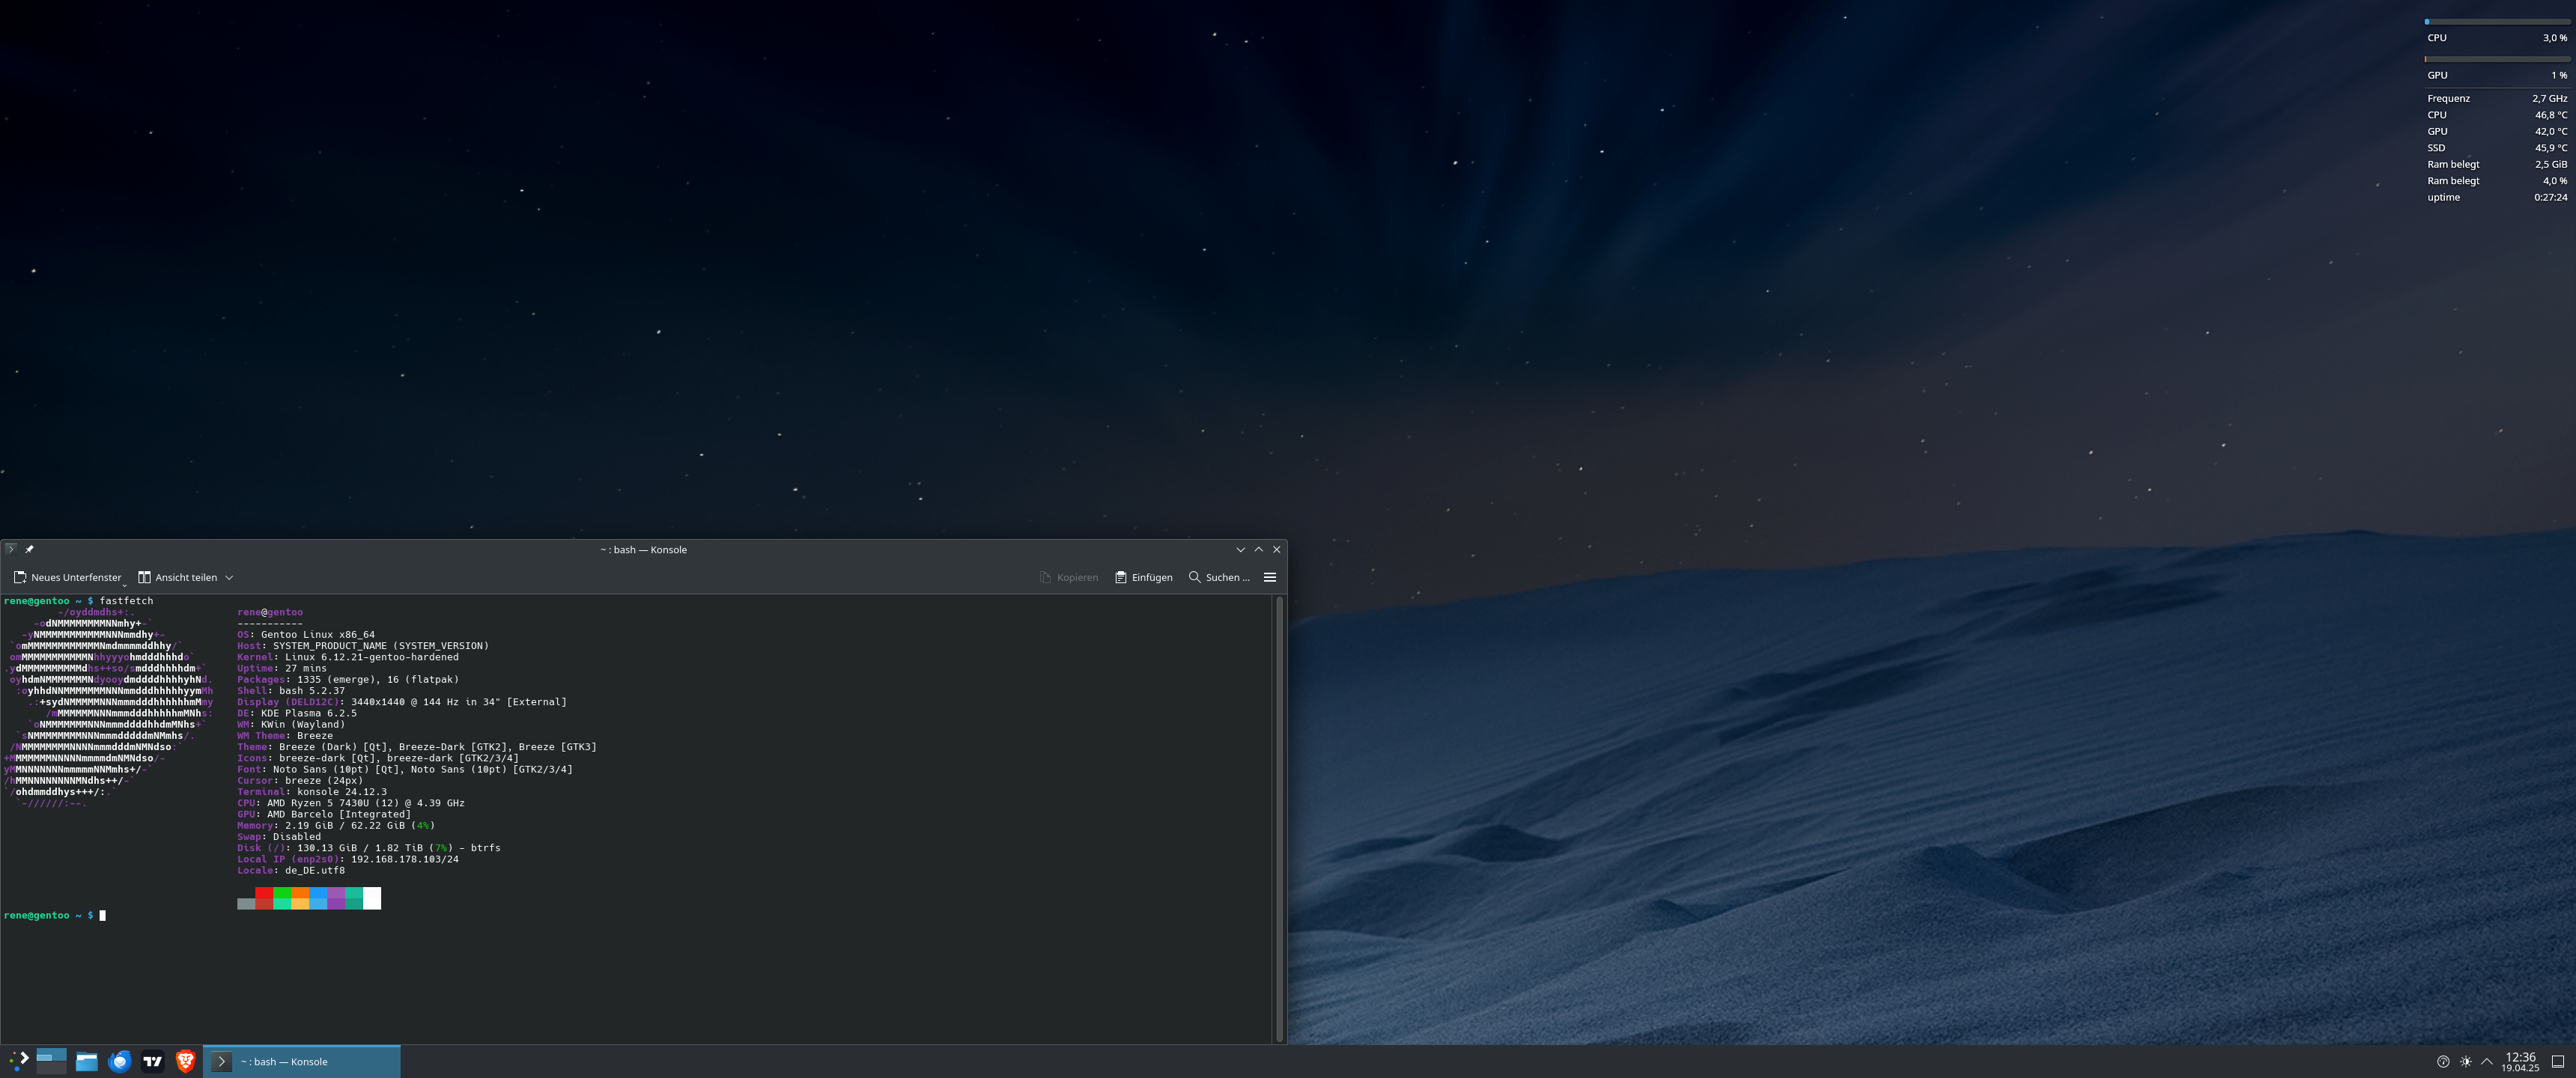Launch TradingView from the taskbar

coord(153,1061)
